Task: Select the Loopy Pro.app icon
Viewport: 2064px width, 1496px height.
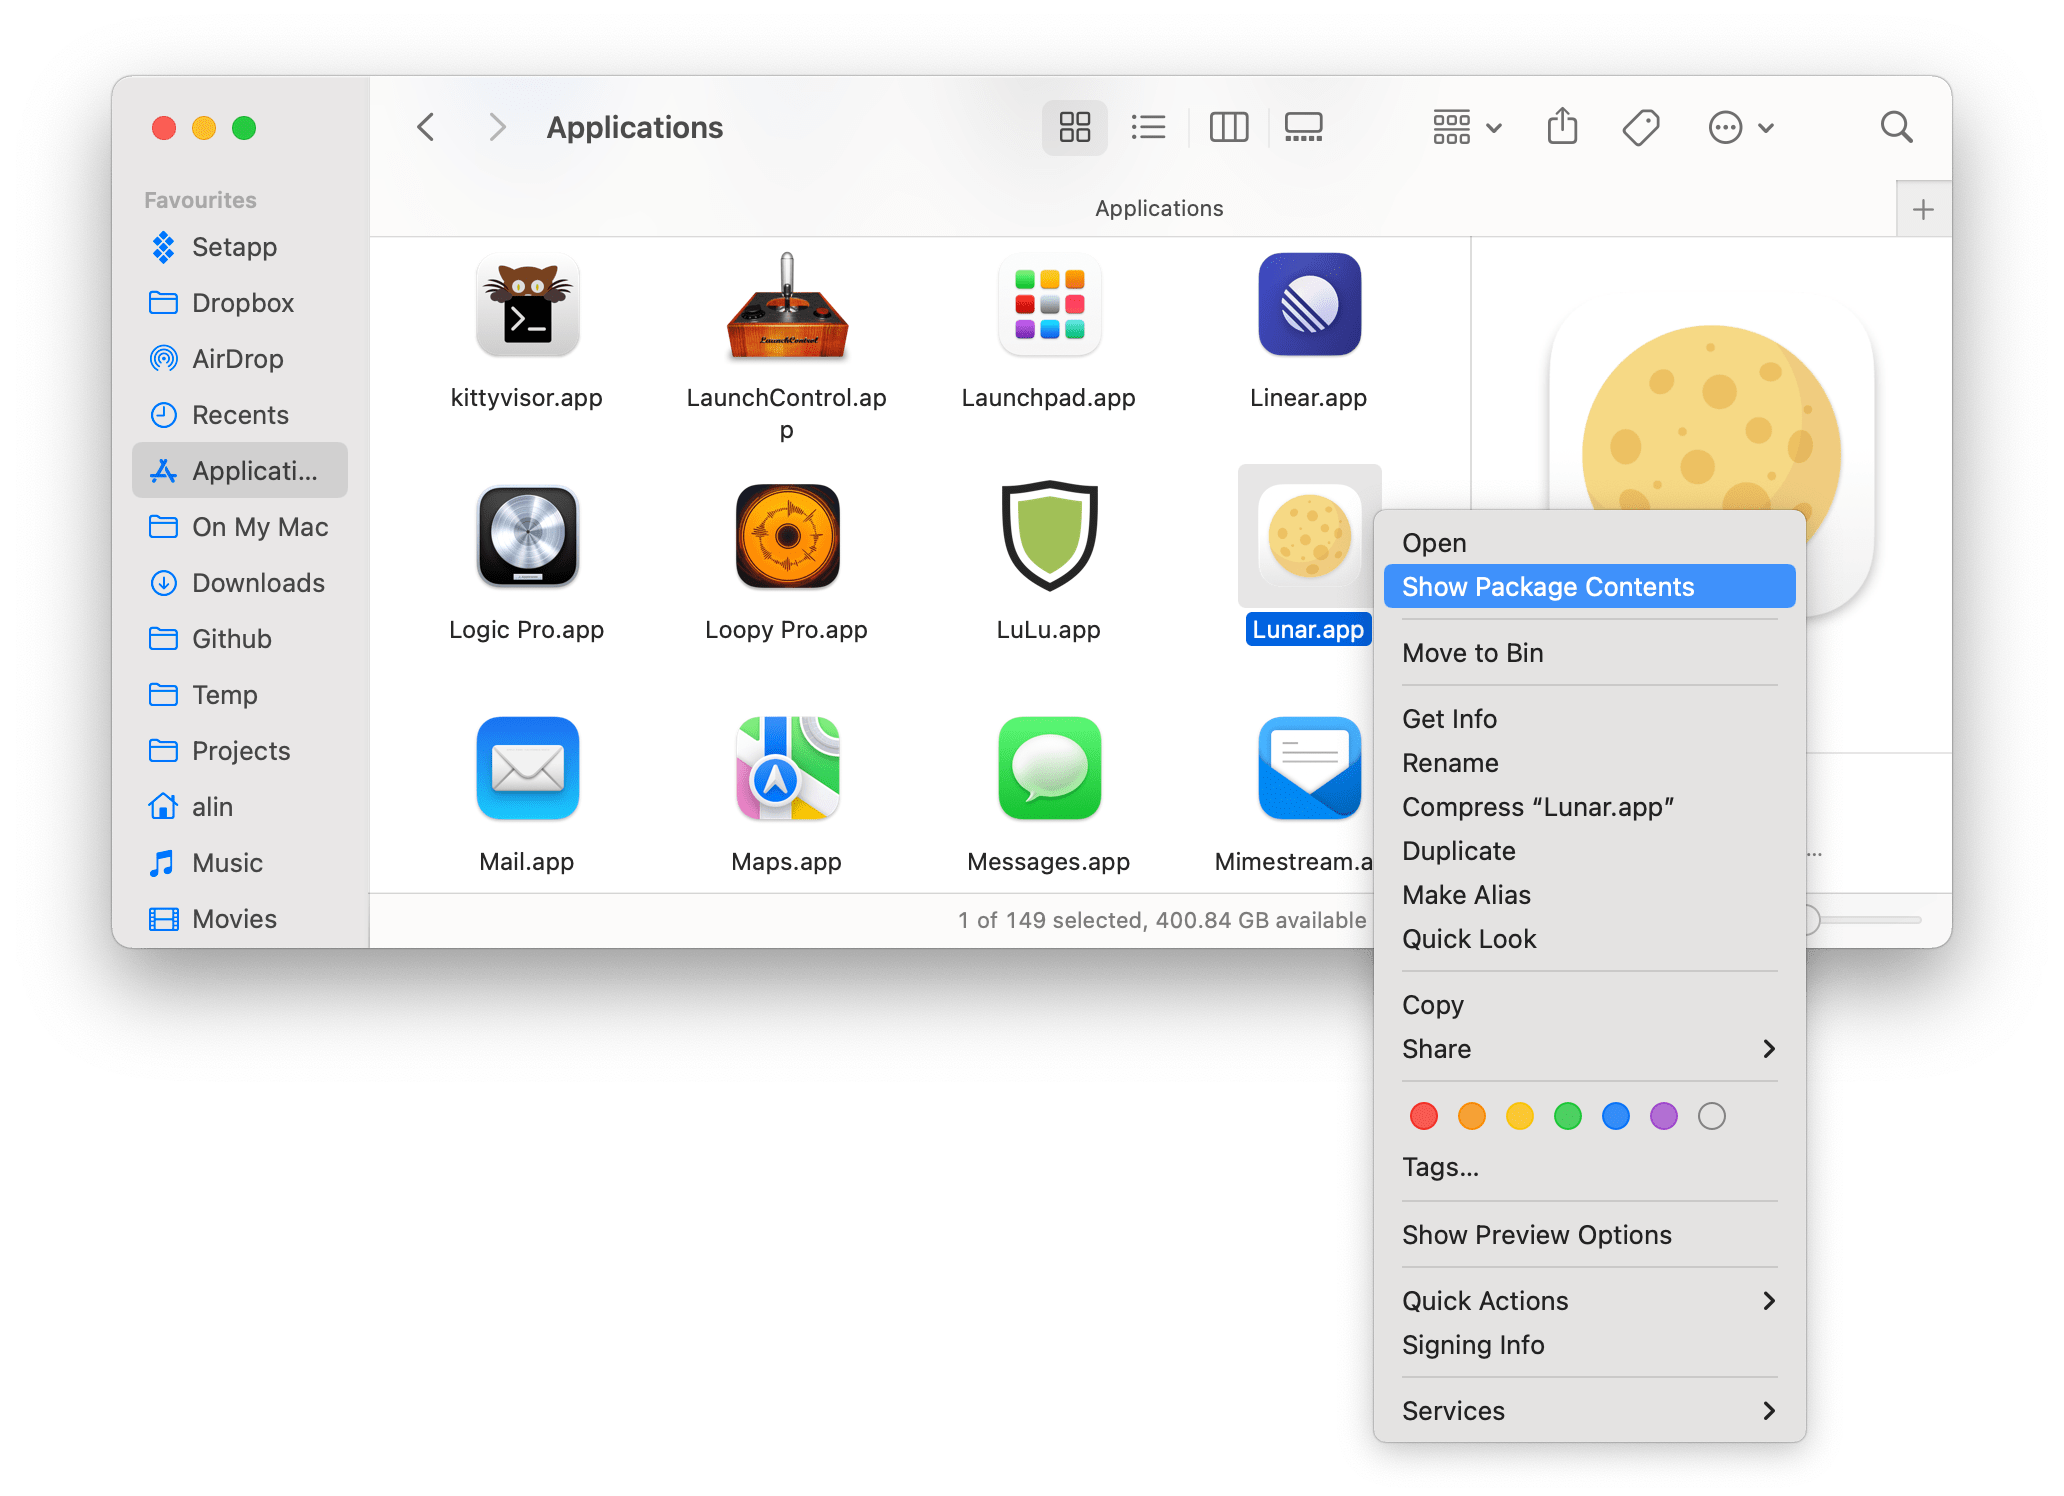Action: pos(787,537)
